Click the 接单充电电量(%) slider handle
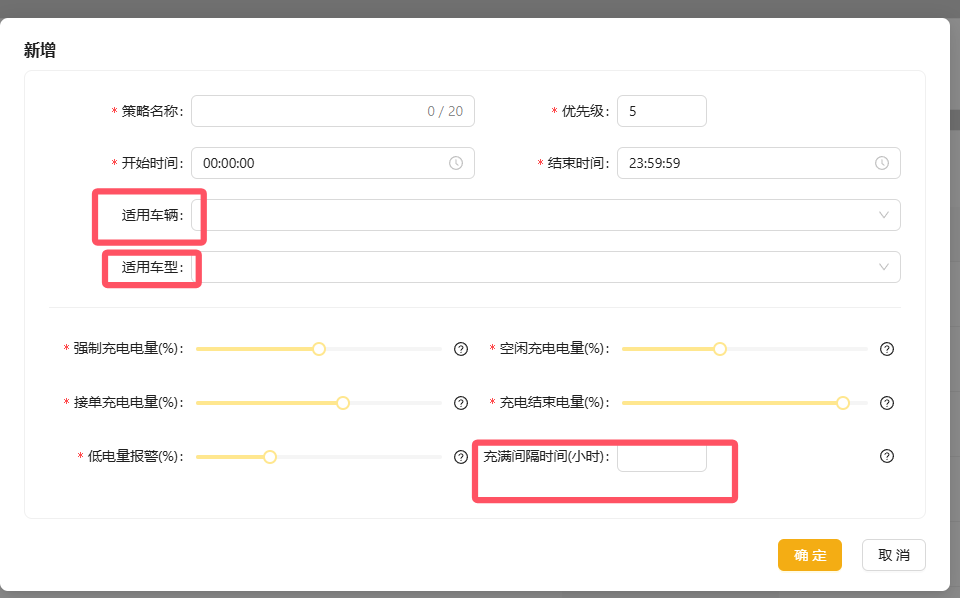960x598 pixels. pyautogui.click(x=343, y=403)
